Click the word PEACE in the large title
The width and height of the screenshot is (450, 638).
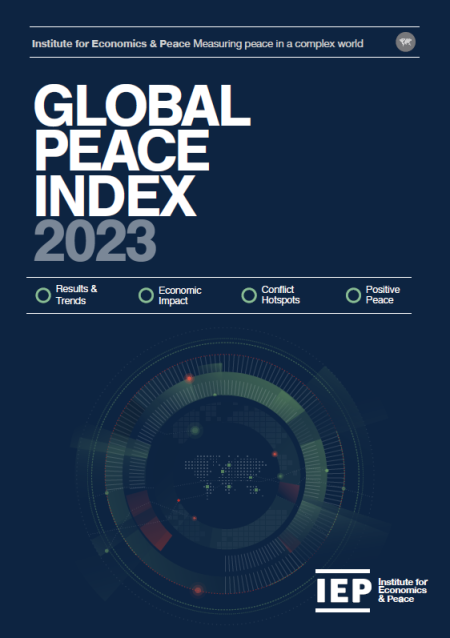coord(122,151)
